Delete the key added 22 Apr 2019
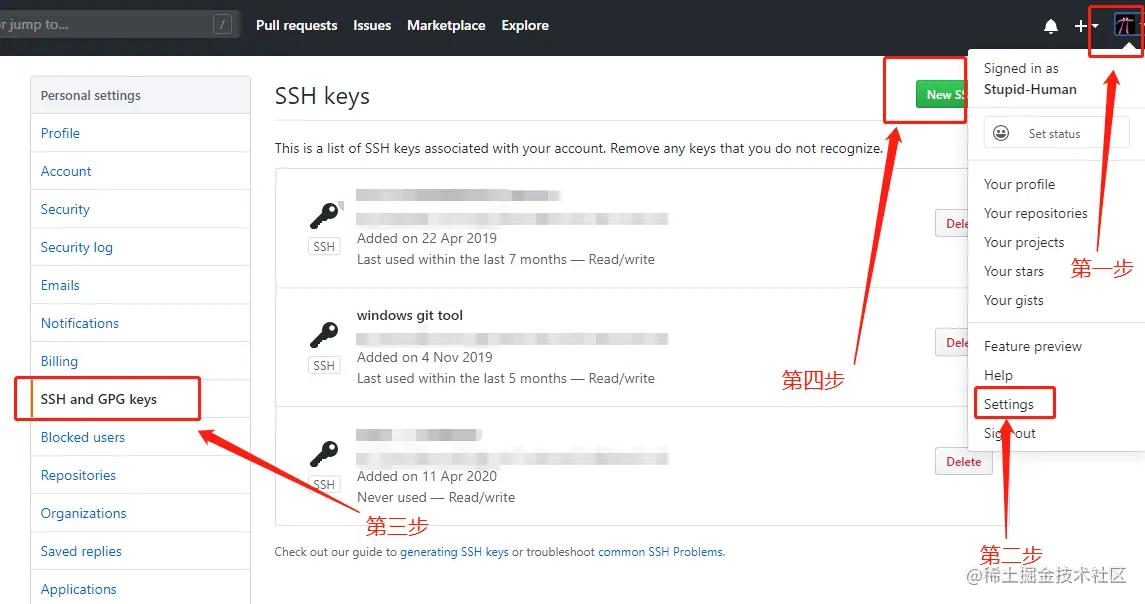This screenshot has width=1145, height=604. point(952,223)
